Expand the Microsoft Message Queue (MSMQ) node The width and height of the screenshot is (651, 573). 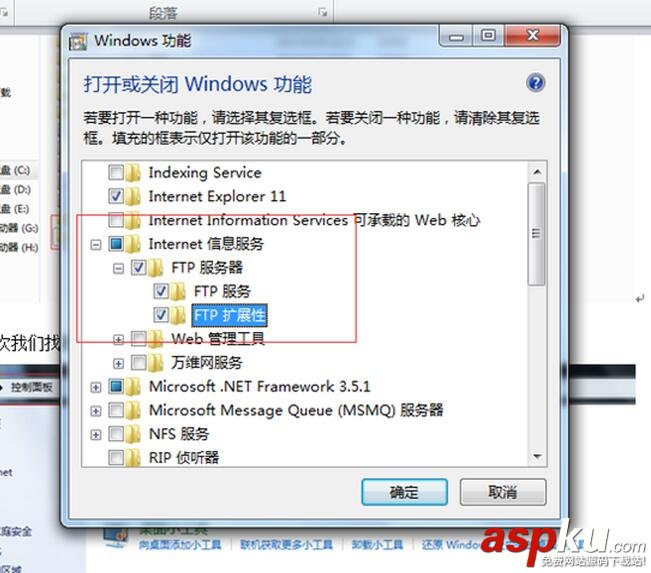(x=96, y=411)
